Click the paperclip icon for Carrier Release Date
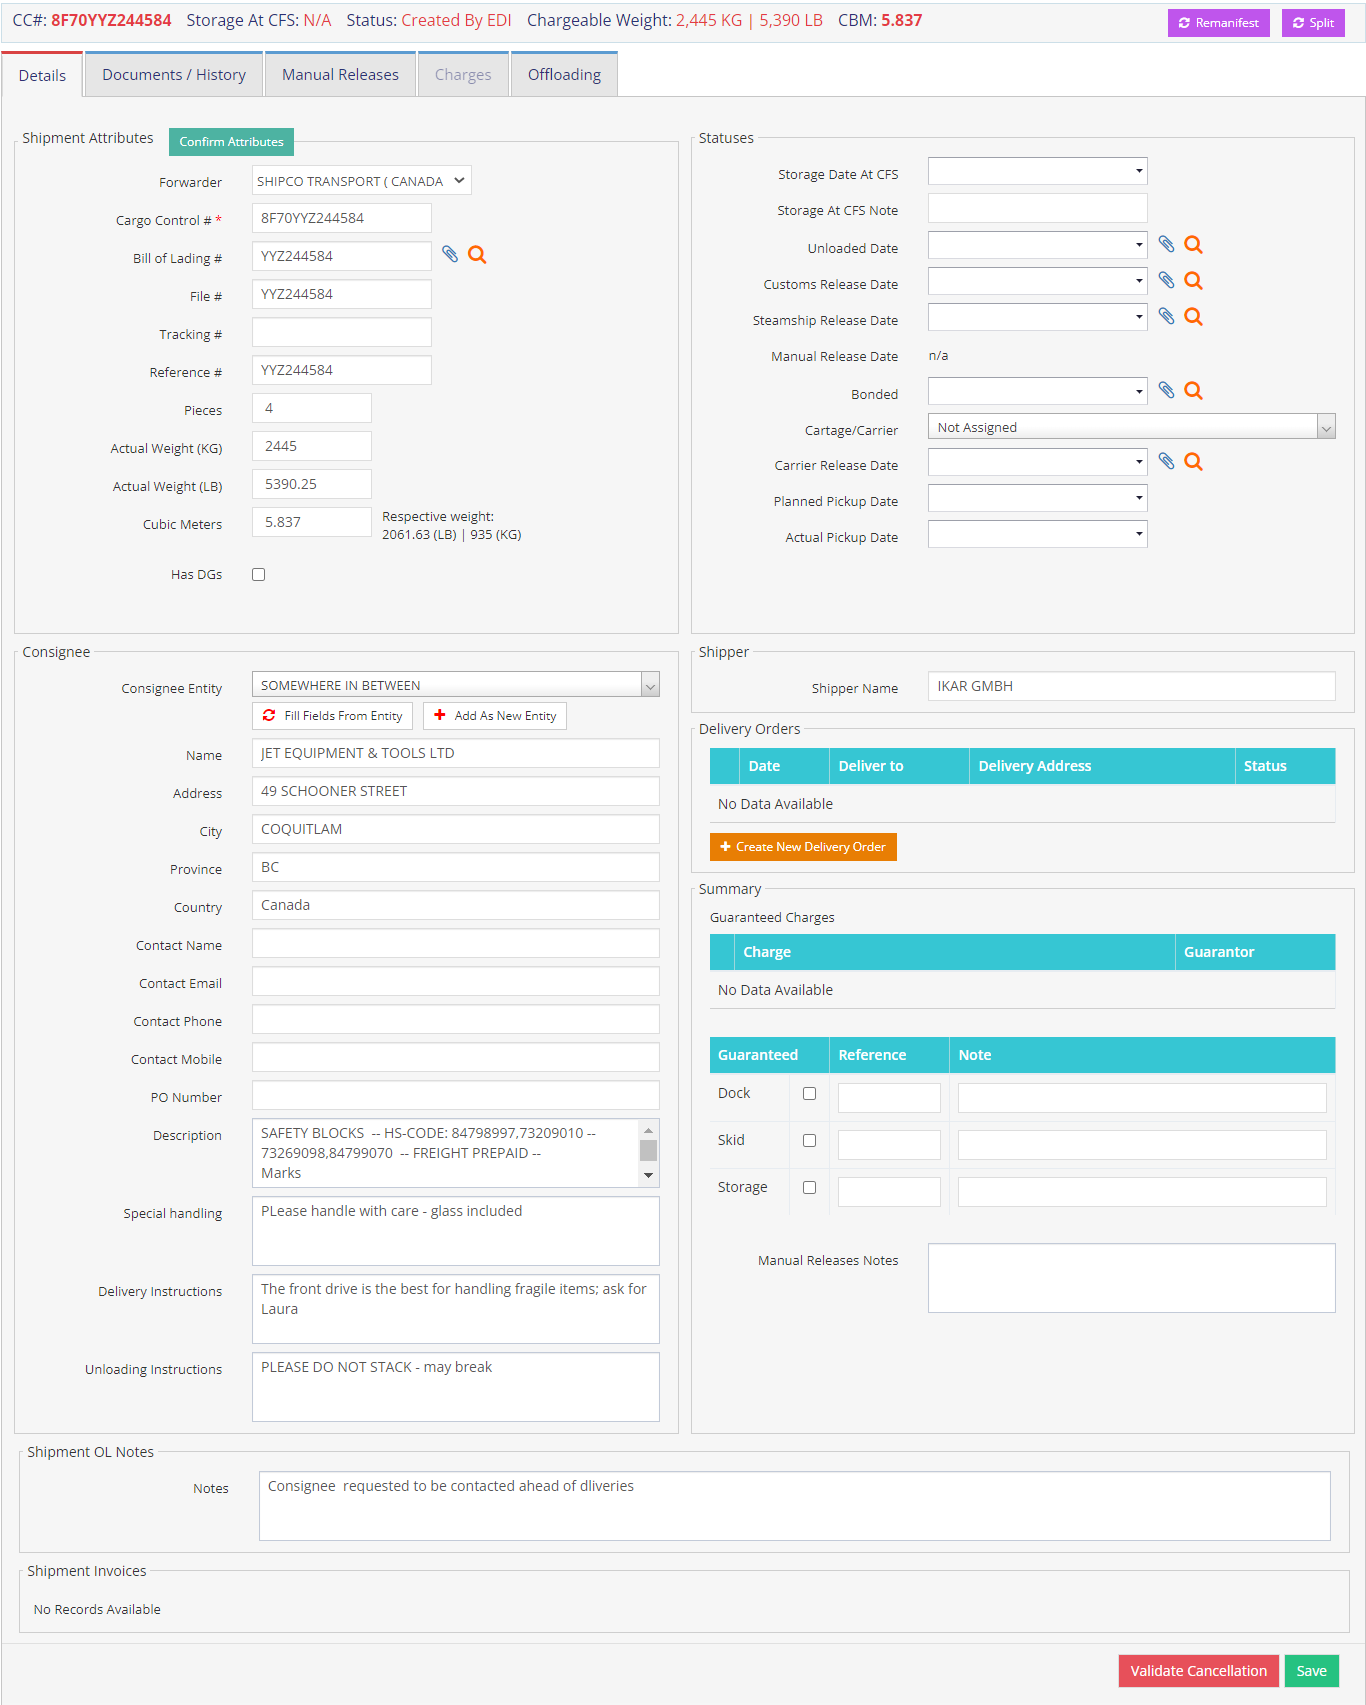The height and width of the screenshot is (1705, 1366). (x=1166, y=461)
